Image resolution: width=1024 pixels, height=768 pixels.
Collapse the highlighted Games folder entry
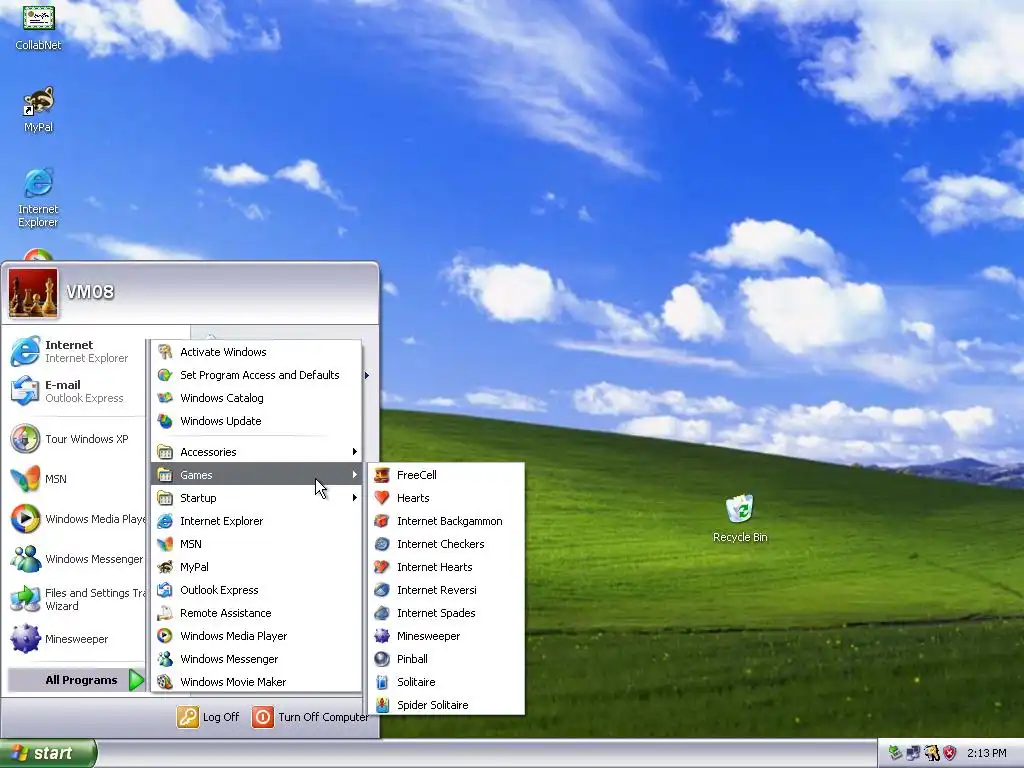(257, 475)
